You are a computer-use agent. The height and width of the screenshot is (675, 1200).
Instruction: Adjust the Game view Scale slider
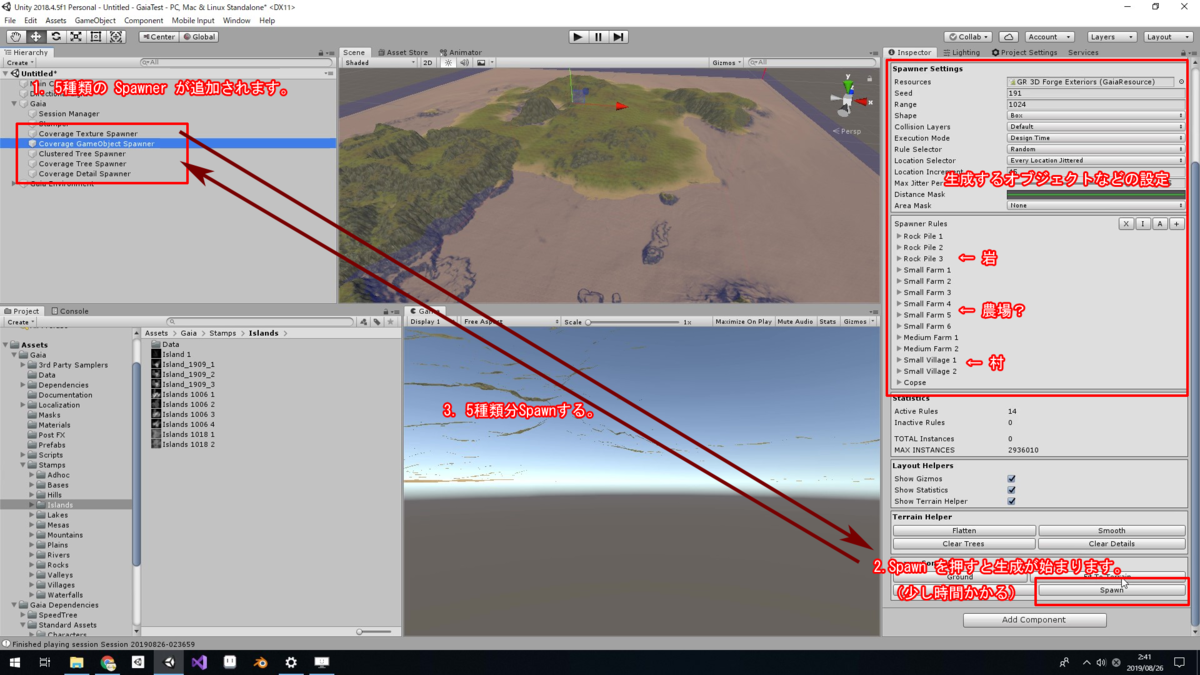tap(634, 322)
